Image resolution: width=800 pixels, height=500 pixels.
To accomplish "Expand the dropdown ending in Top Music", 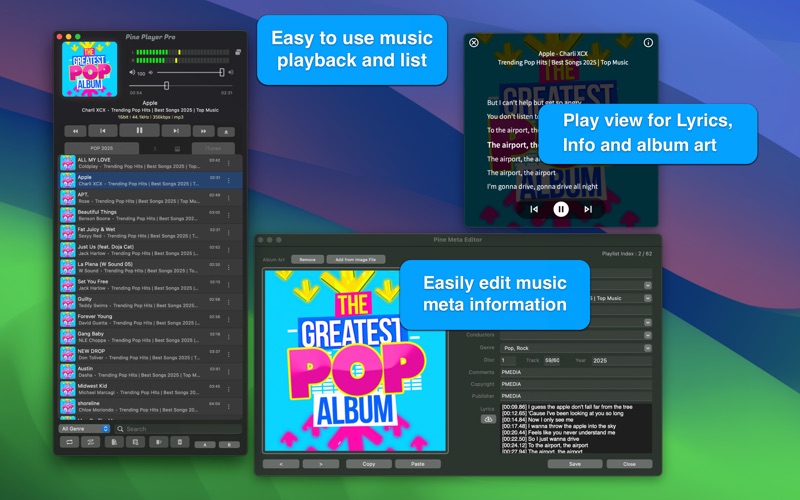I will click(x=647, y=298).
